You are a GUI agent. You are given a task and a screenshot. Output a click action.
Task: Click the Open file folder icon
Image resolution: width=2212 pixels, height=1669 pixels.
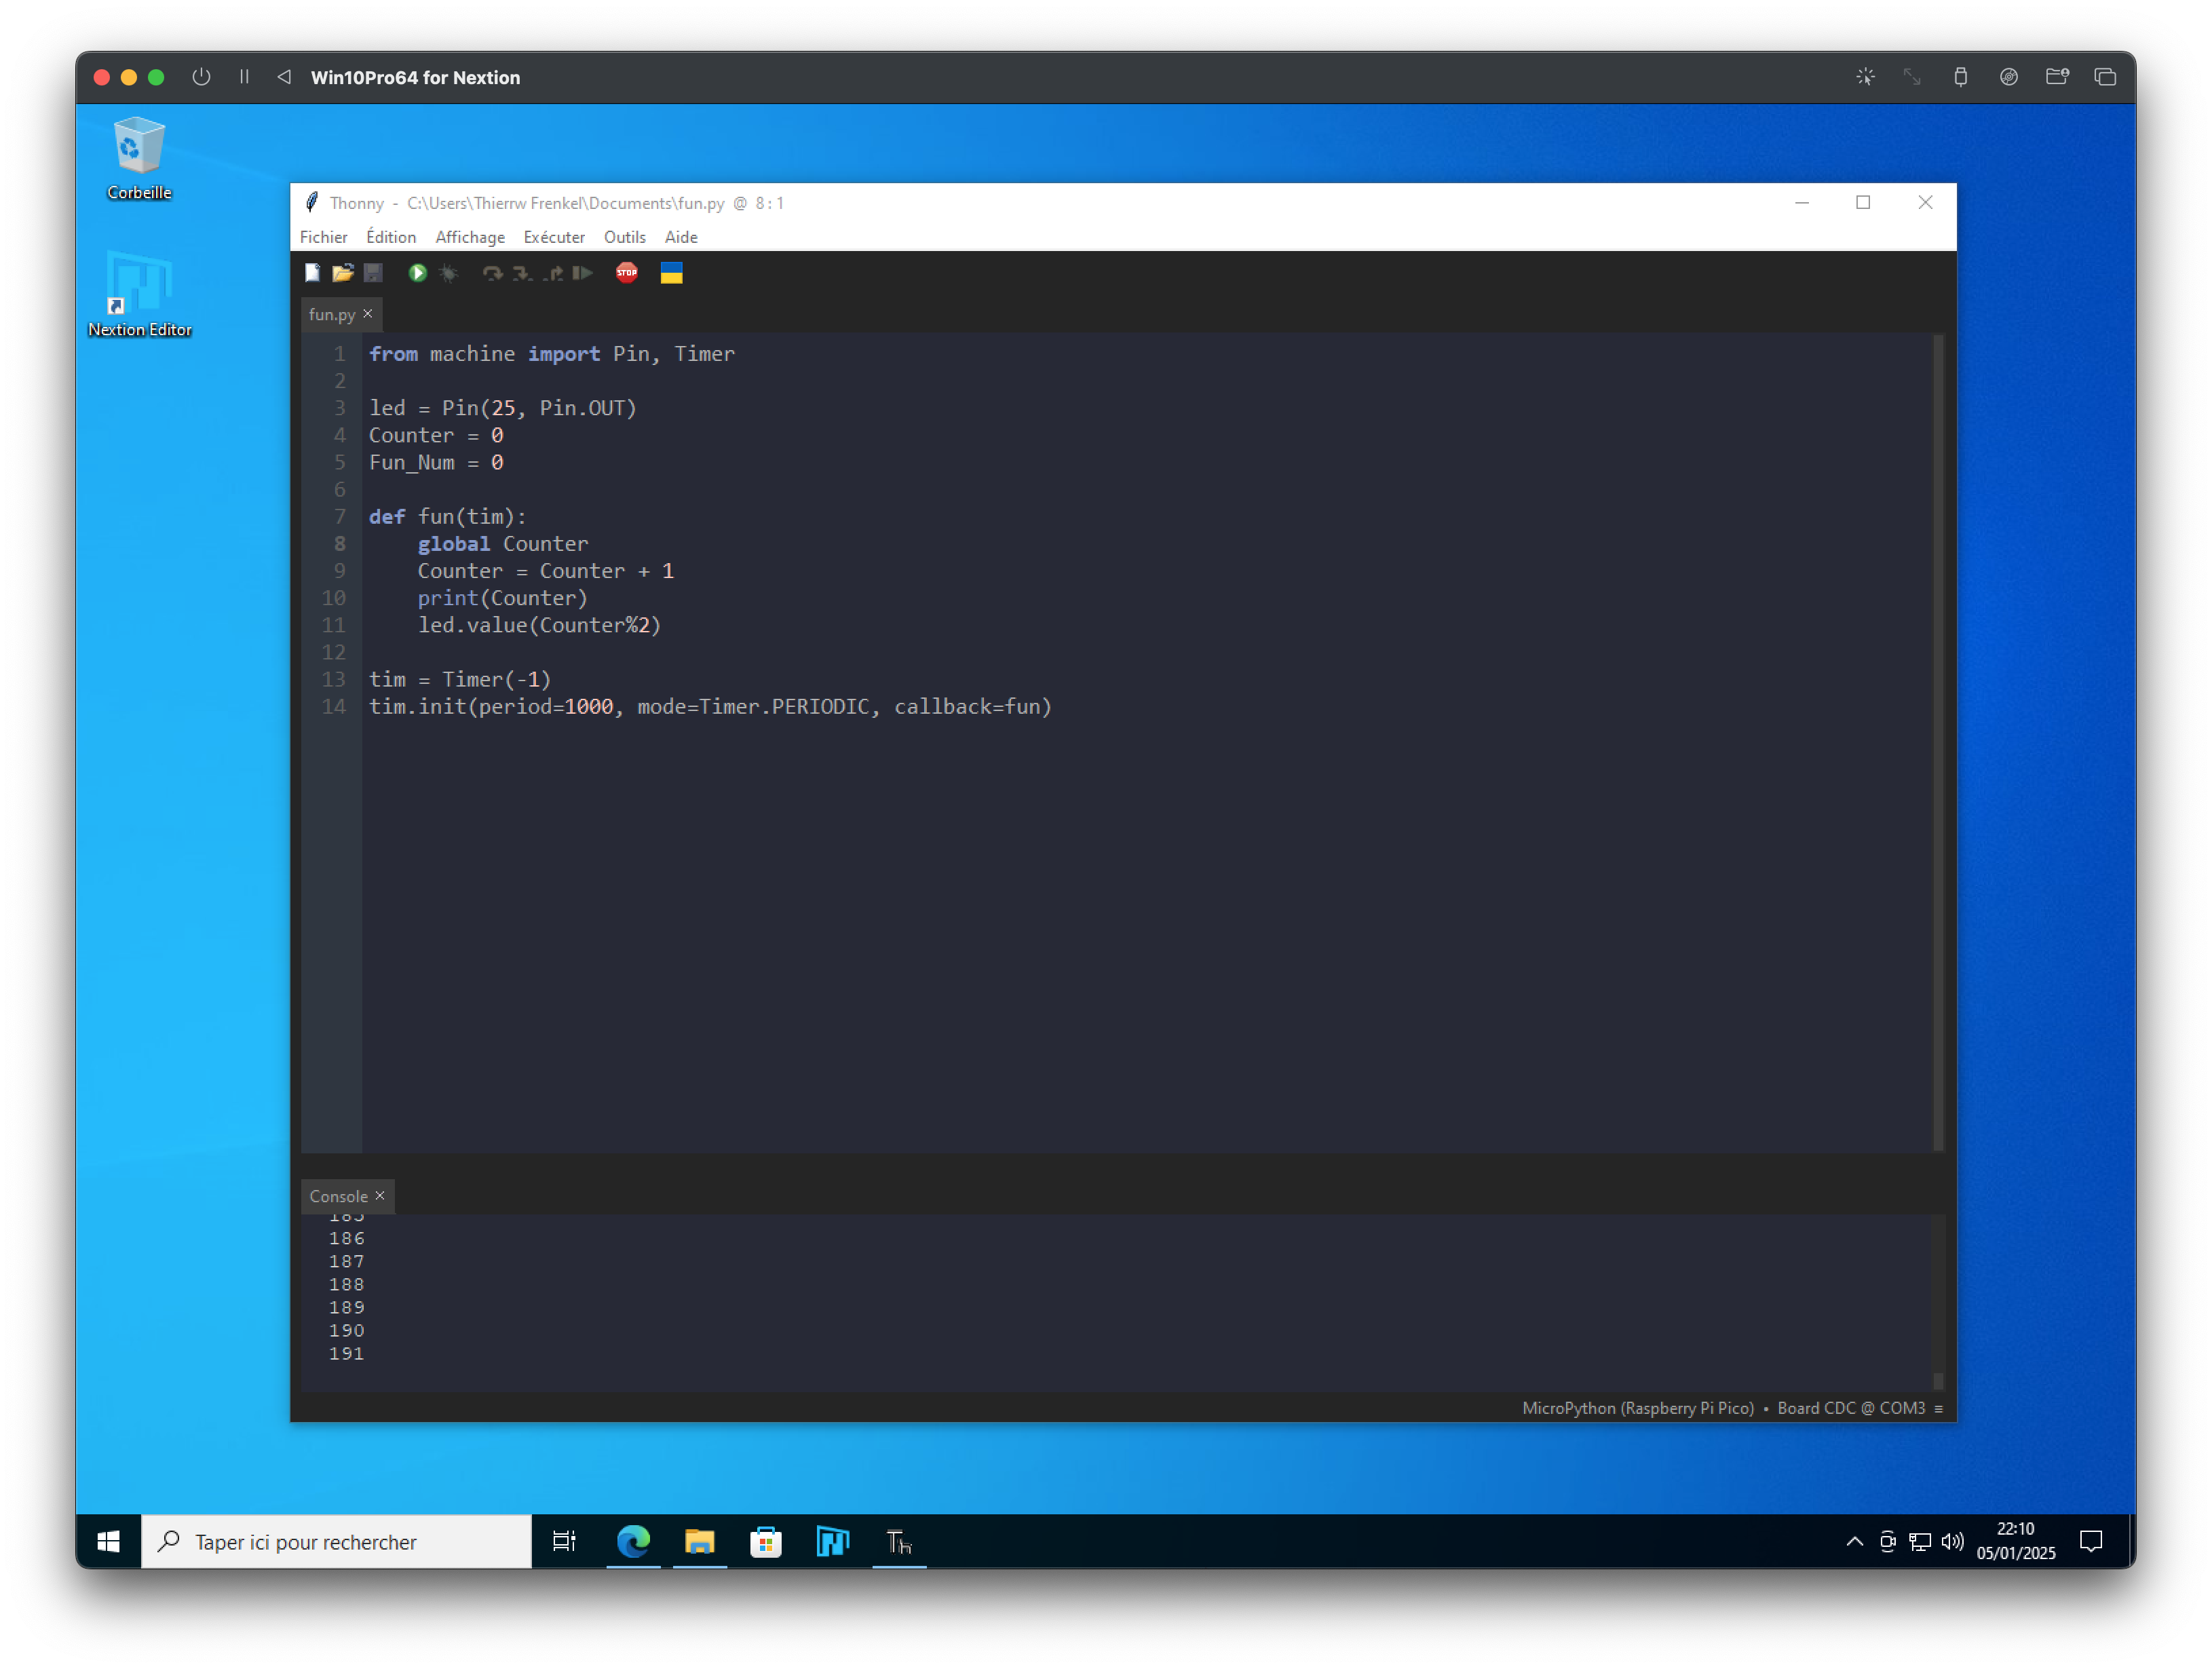click(x=343, y=273)
